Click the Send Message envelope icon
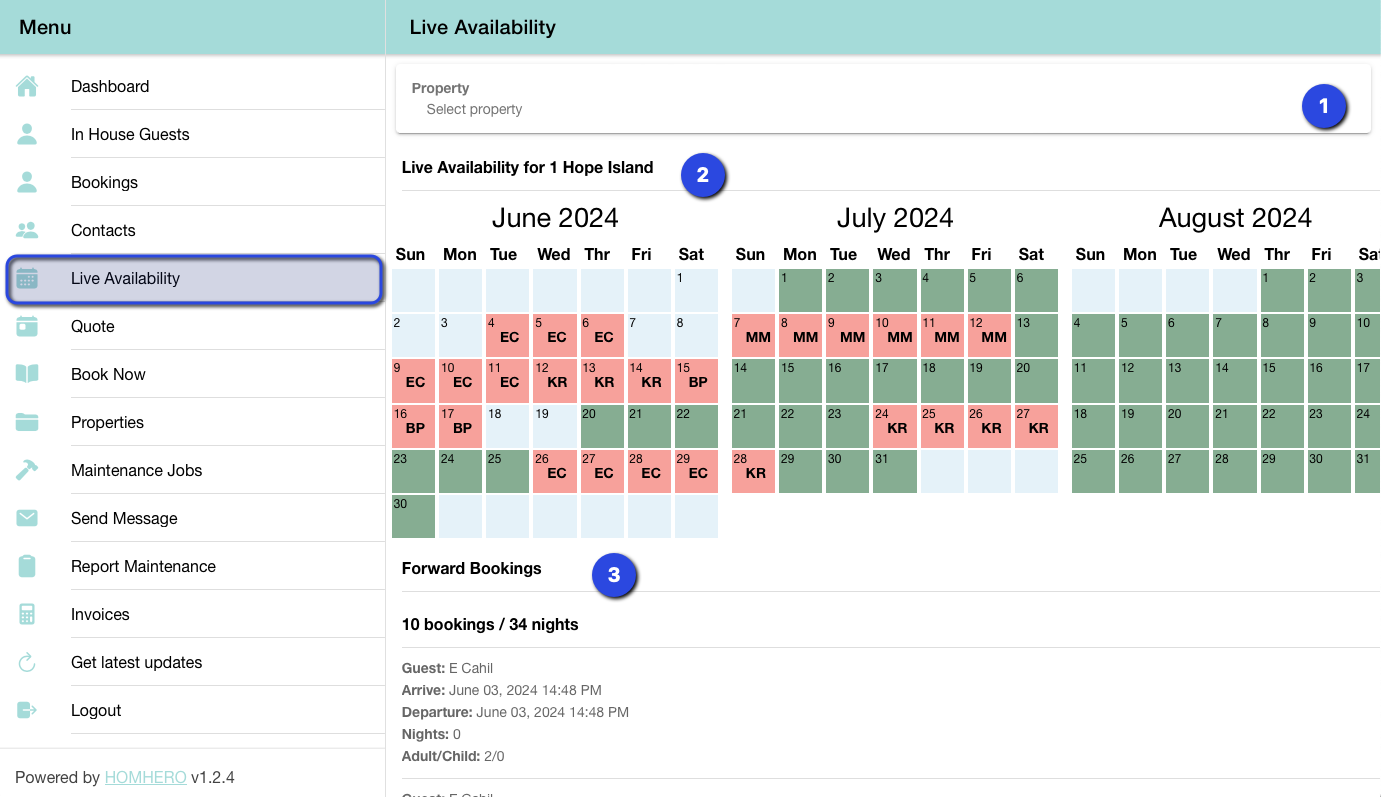This screenshot has width=1381, height=797. click(x=27, y=519)
